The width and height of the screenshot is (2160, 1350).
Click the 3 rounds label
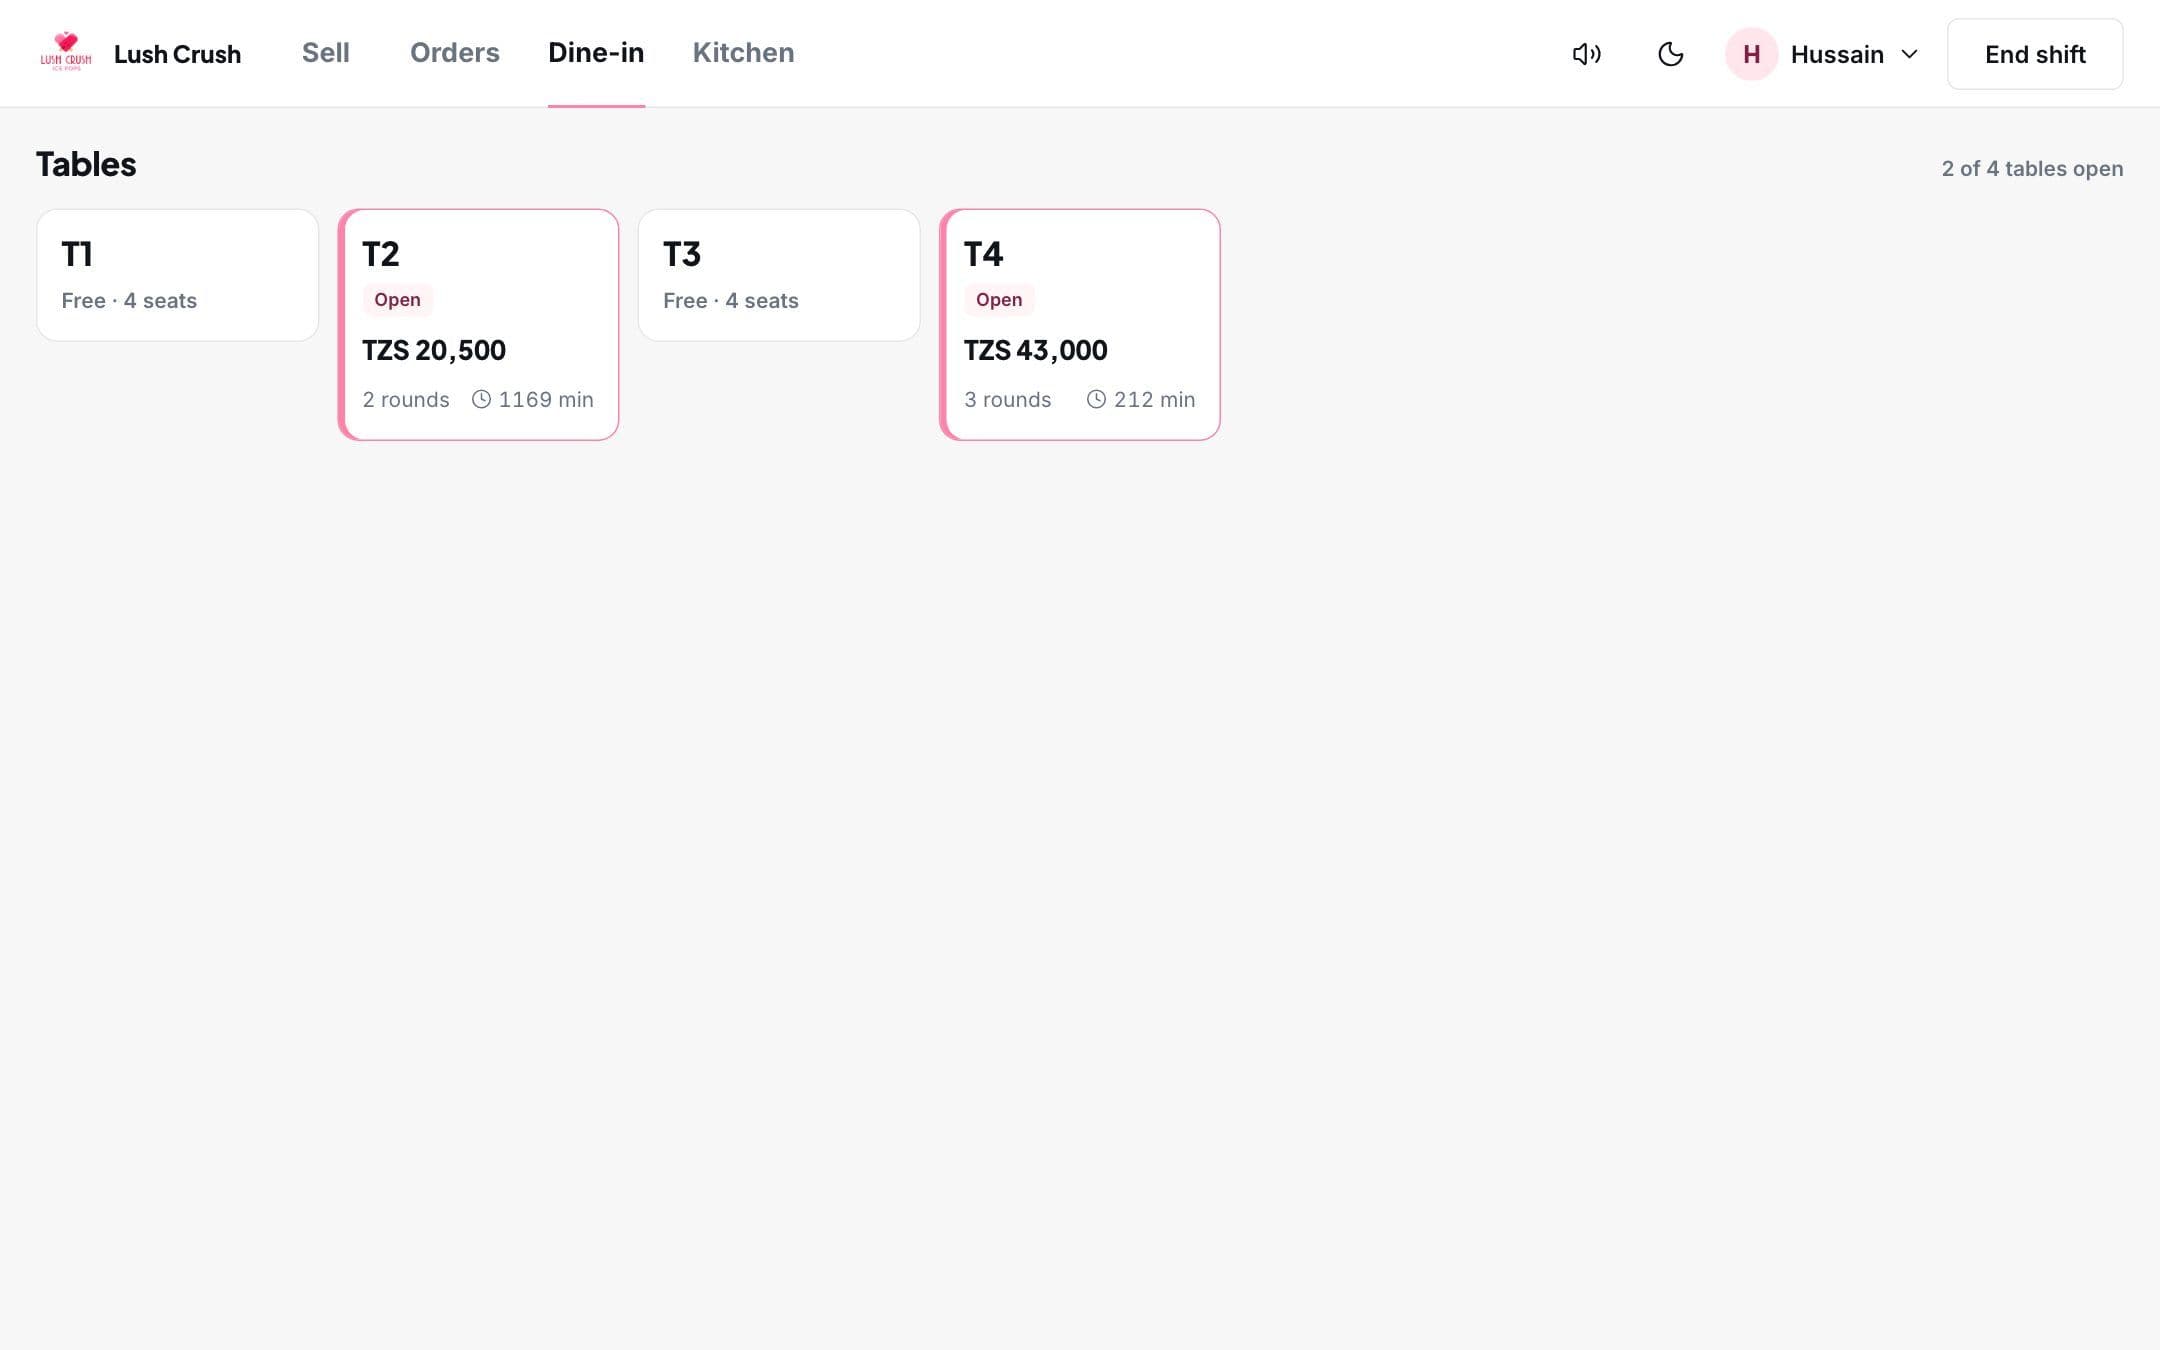click(x=1007, y=400)
